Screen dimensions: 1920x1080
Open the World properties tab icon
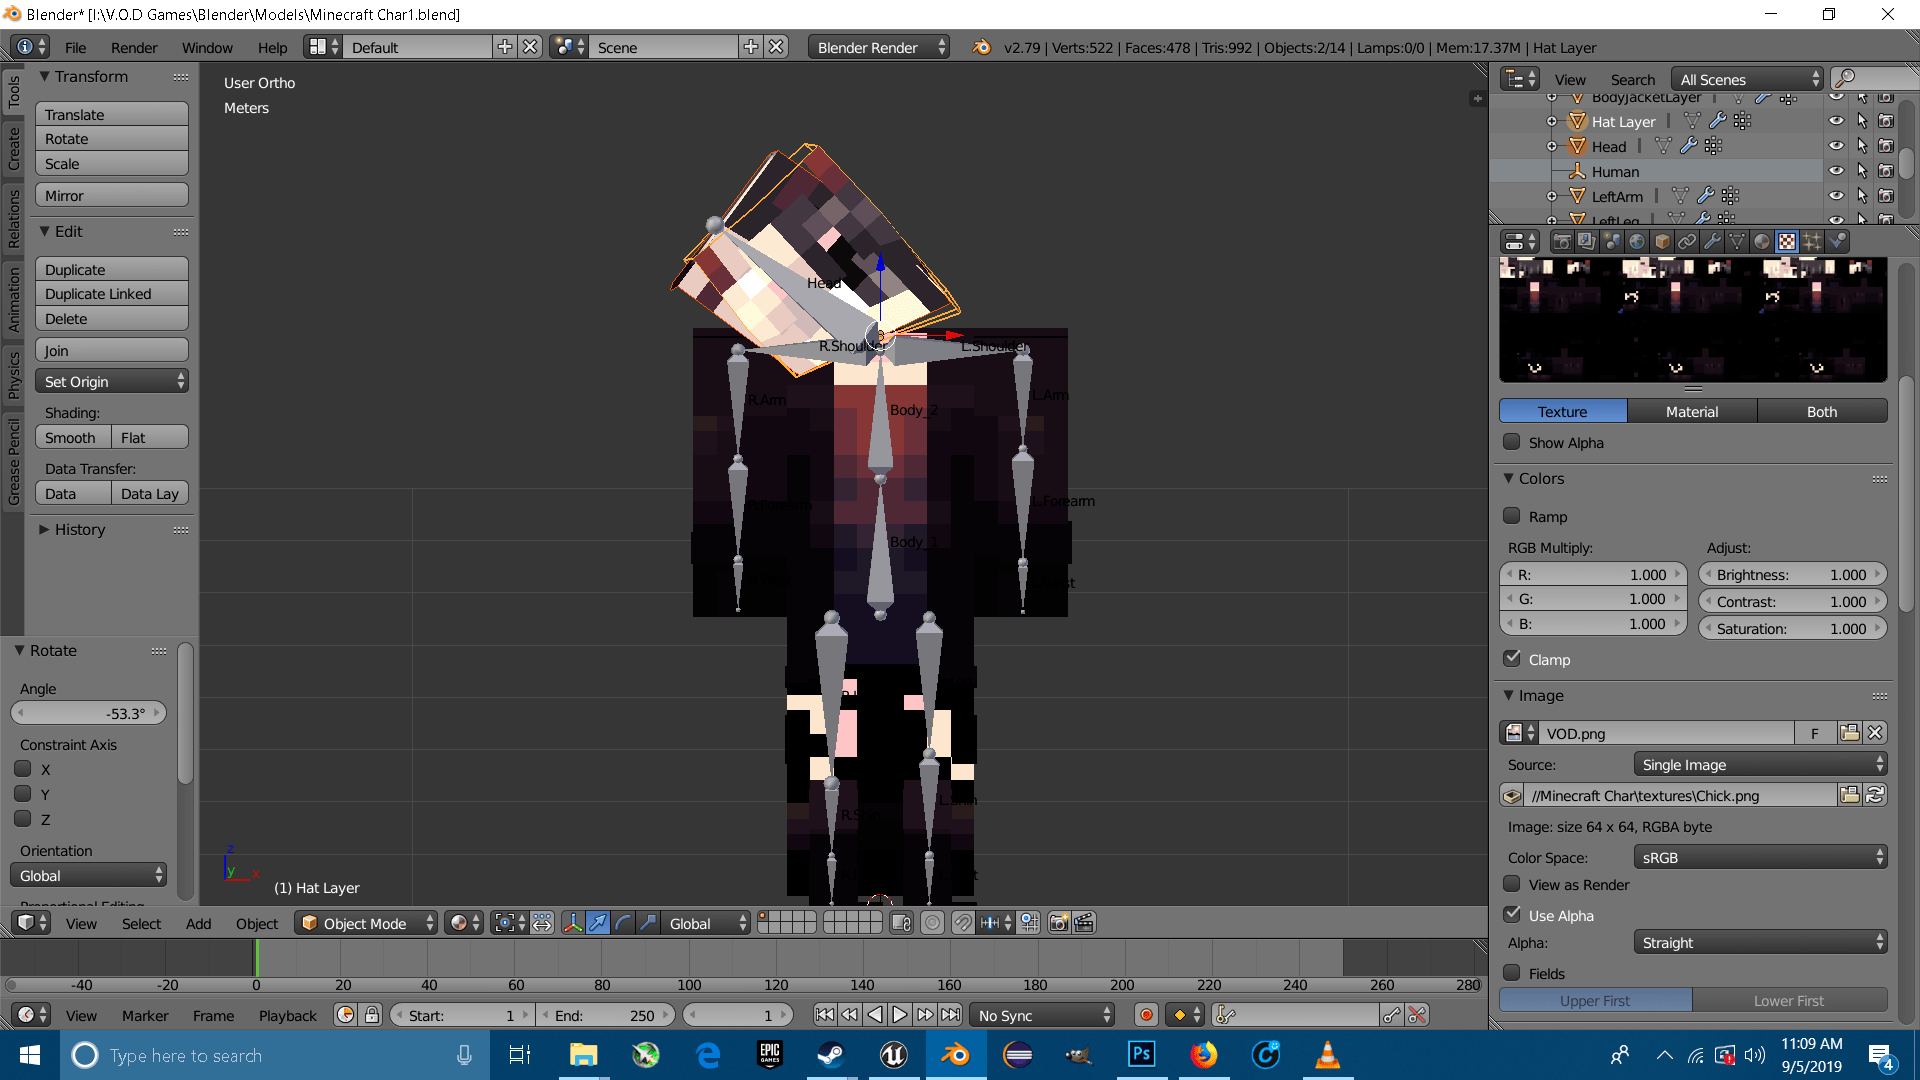click(x=1637, y=241)
